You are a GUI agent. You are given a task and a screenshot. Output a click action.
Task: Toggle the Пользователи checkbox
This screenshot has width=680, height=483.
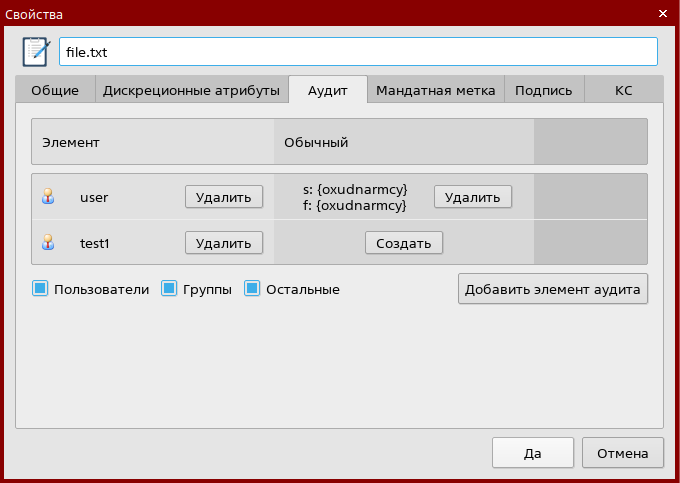click(41, 289)
